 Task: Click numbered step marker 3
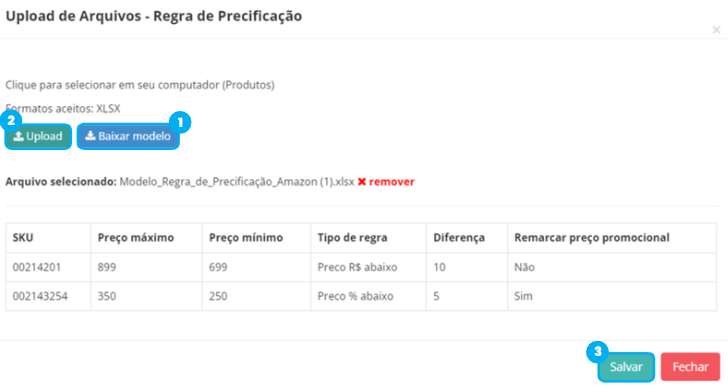pyautogui.click(x=598, y=352)
